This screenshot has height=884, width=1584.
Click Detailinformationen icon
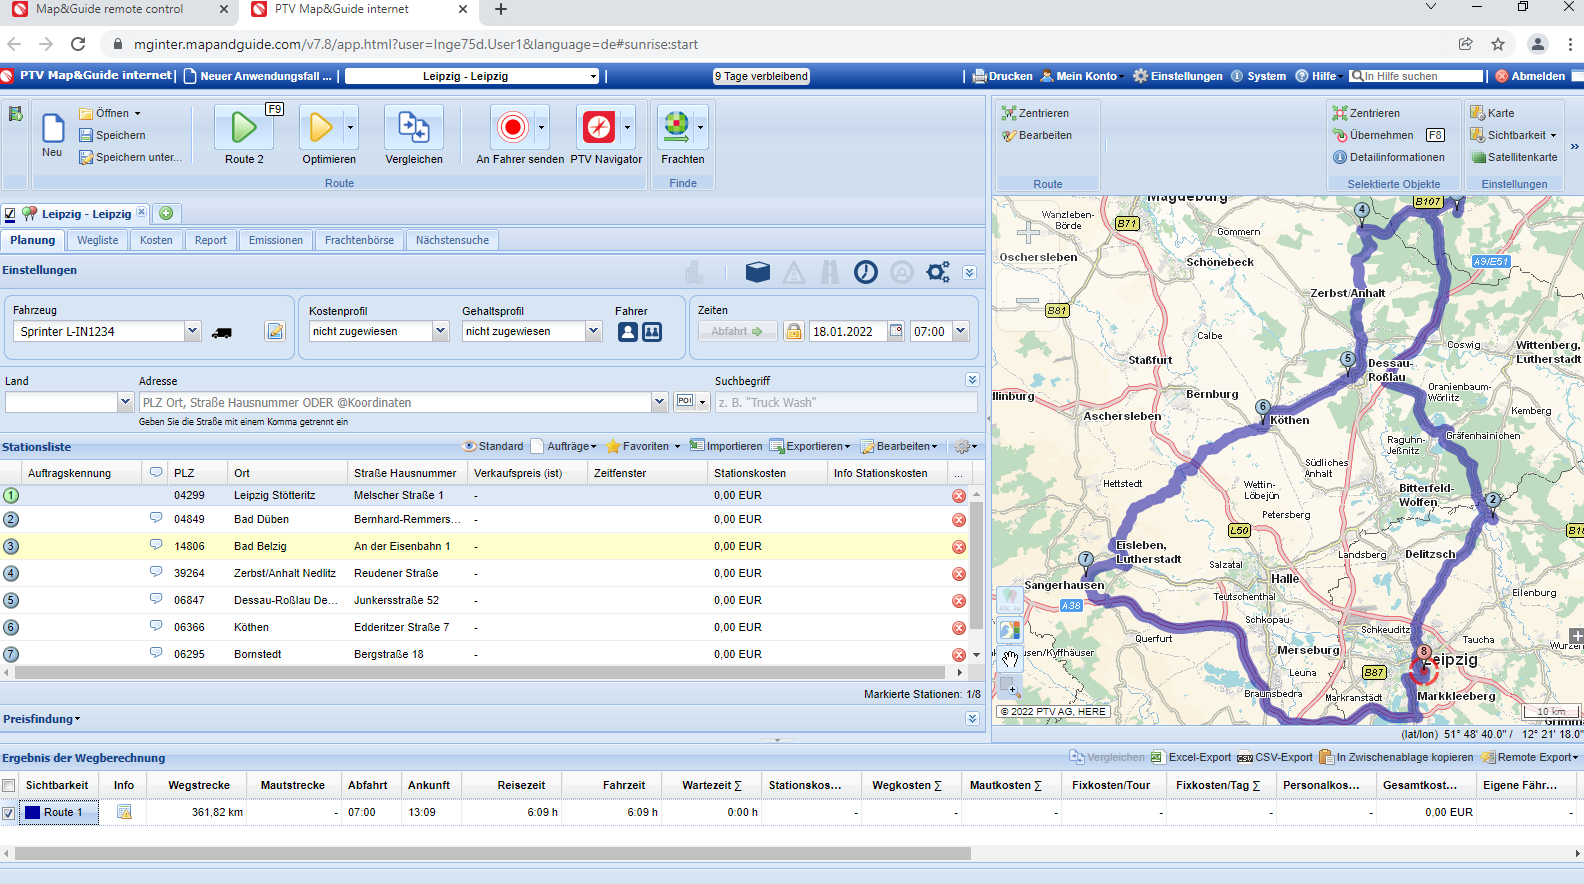tap(1340, 157)
